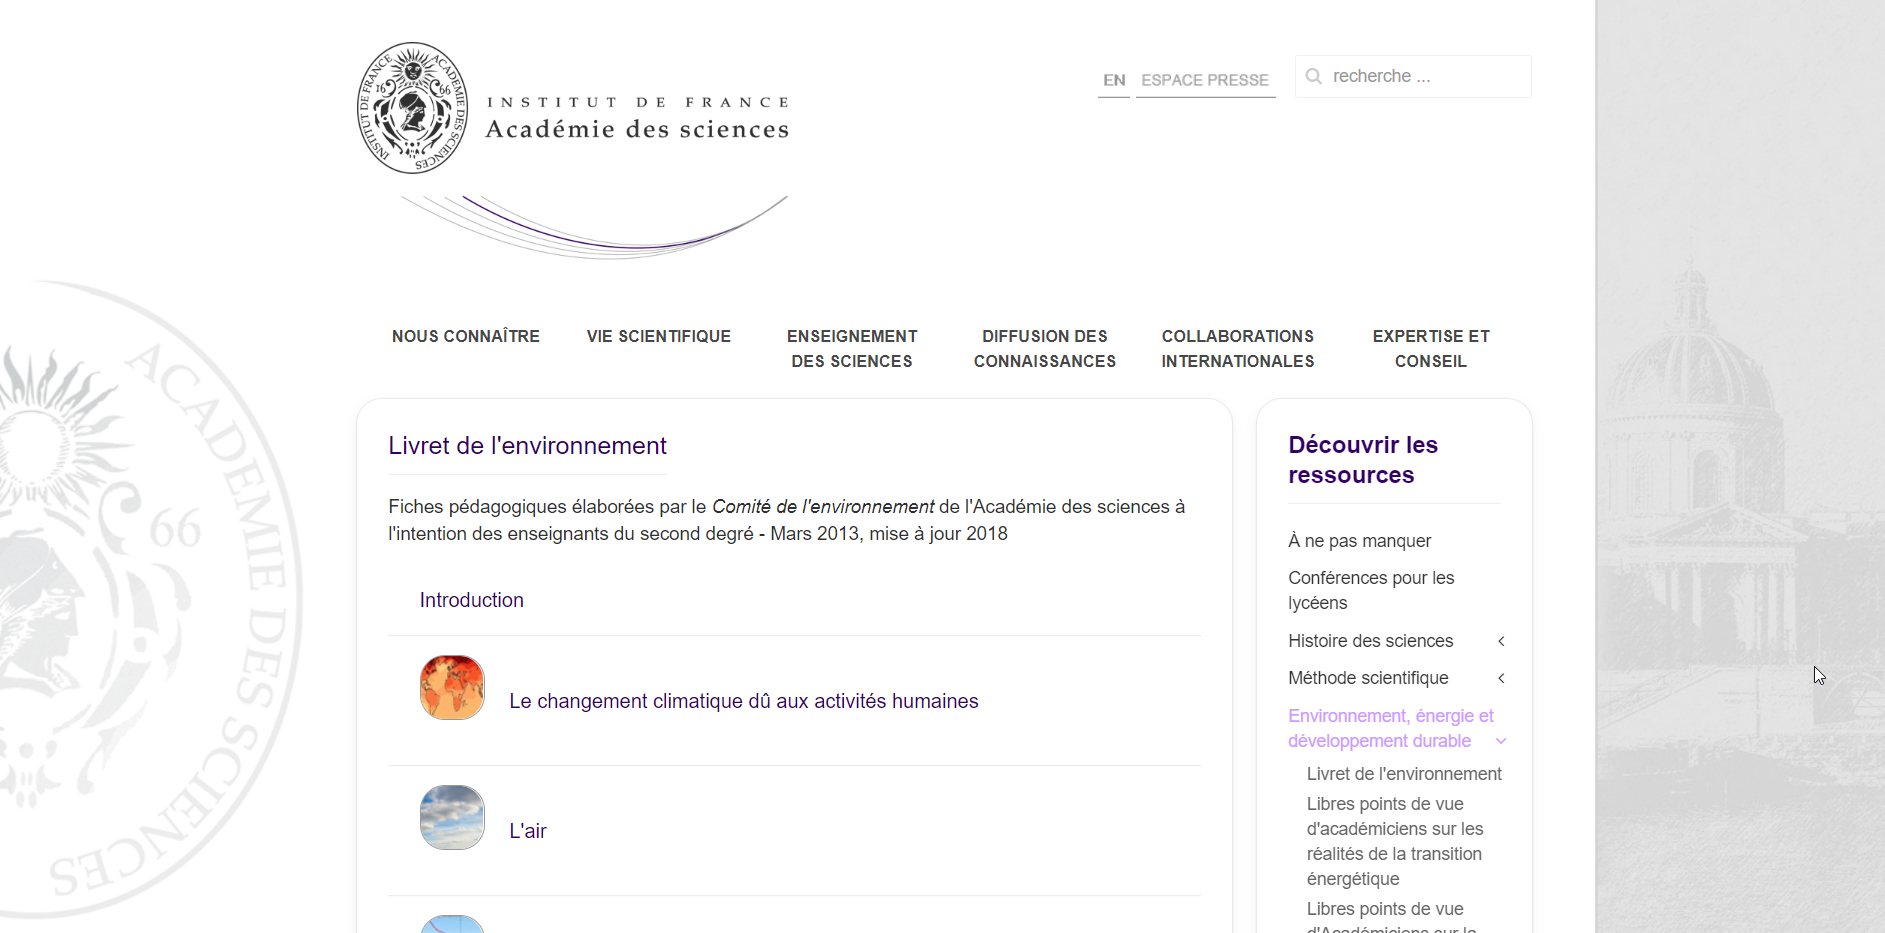Open Le changement climatique dû aux activités humaines
The image size is (1885, 933).
744,701
